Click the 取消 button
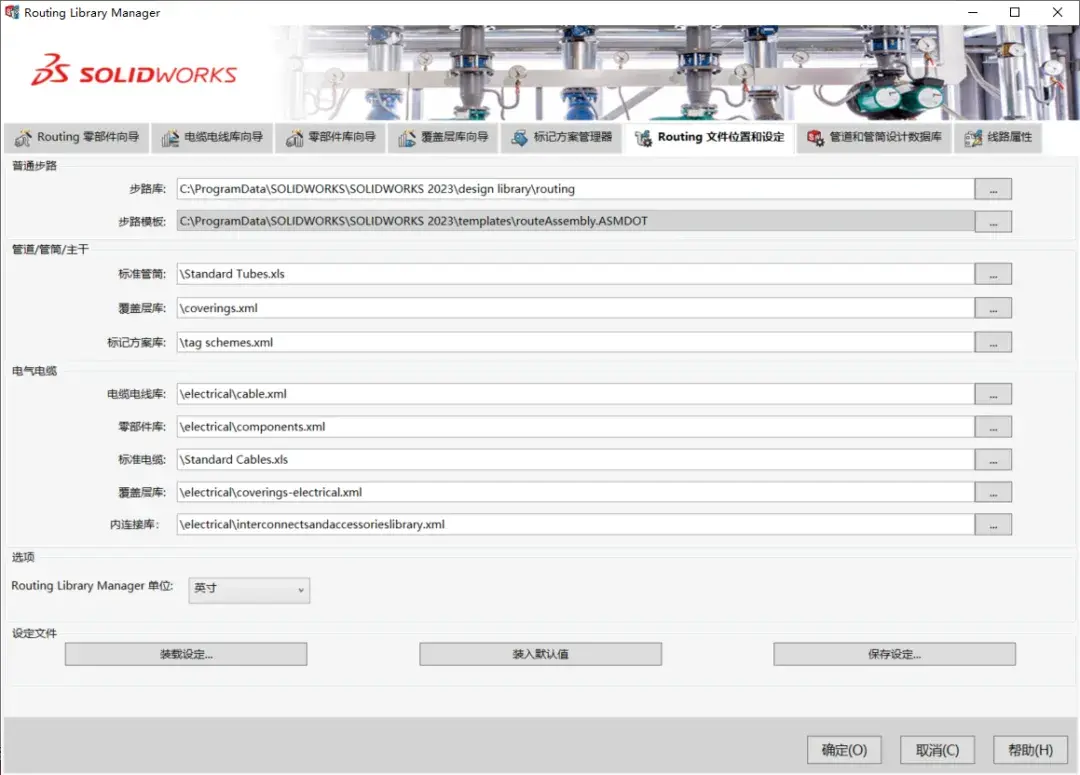 point(937,749)
